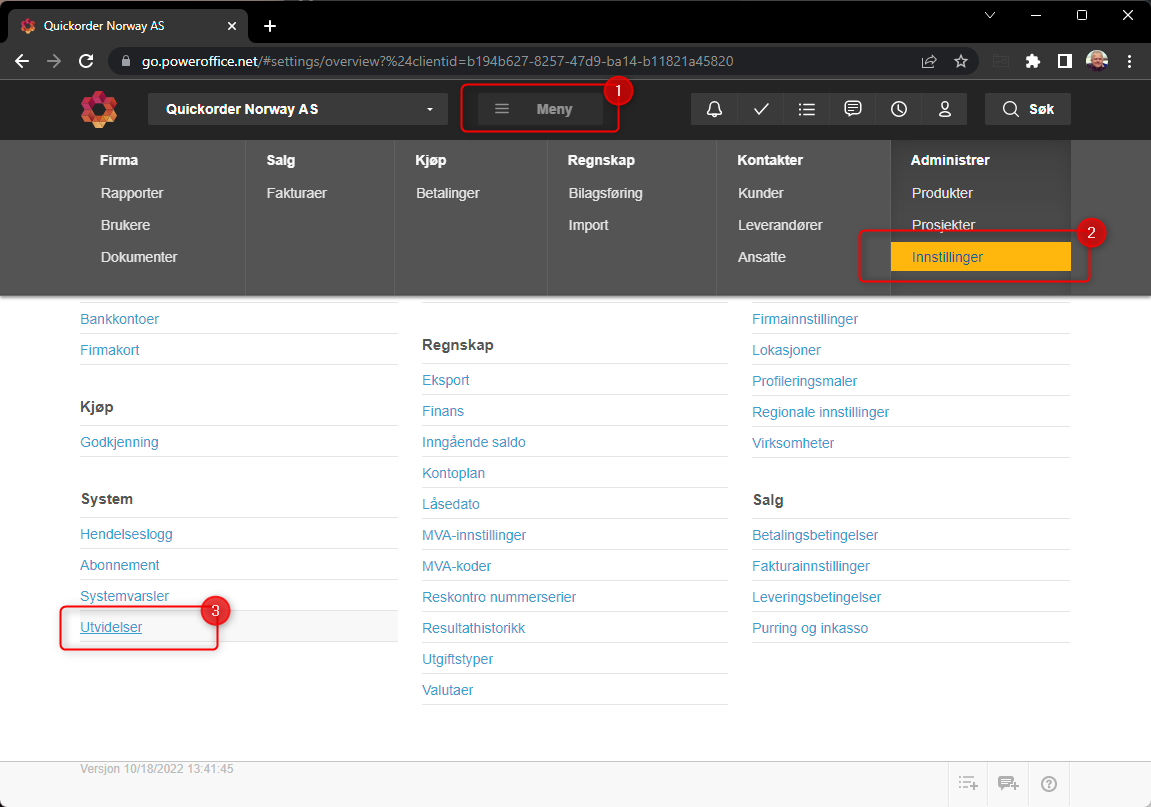This screenshot has width=1151, height=807.
Task: Click the site lock icon in address bar
Action: pos(126,61)
